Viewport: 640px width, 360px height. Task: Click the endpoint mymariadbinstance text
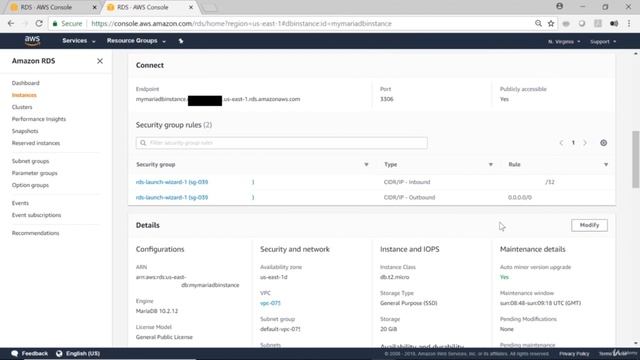(x=161, y=99)
